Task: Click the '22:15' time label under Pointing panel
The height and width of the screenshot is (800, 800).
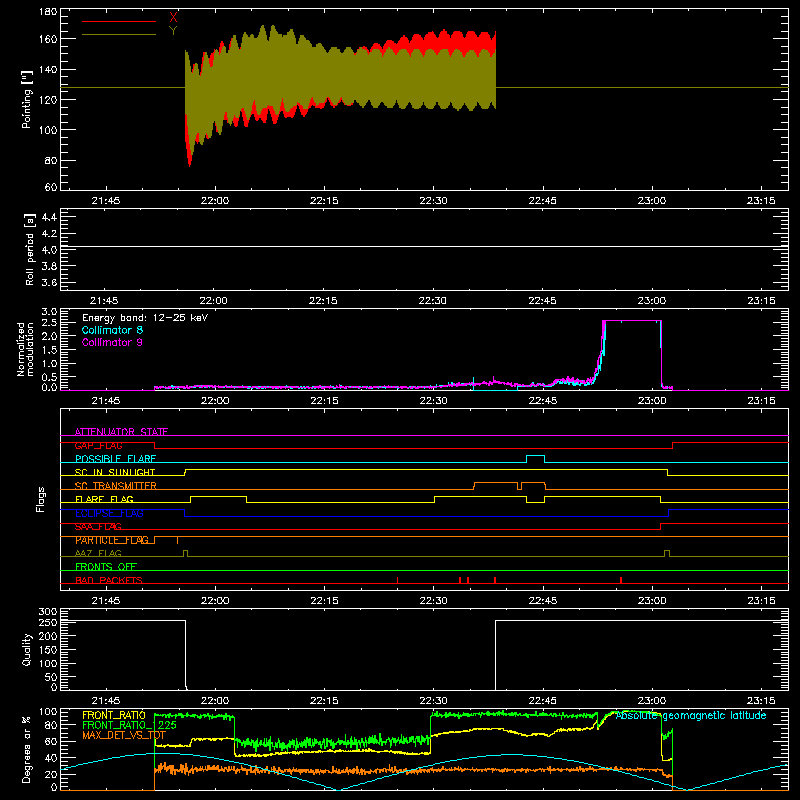Action: 324,201
